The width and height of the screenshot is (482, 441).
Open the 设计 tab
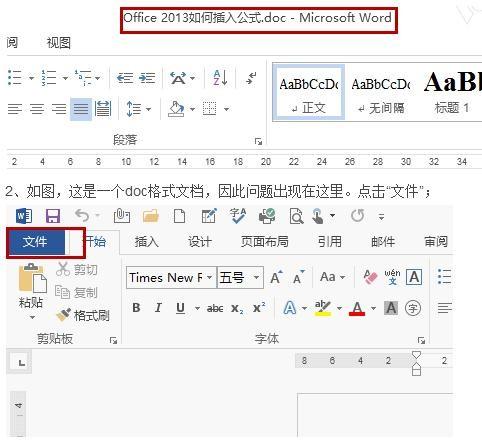click(x=200, y=241)
